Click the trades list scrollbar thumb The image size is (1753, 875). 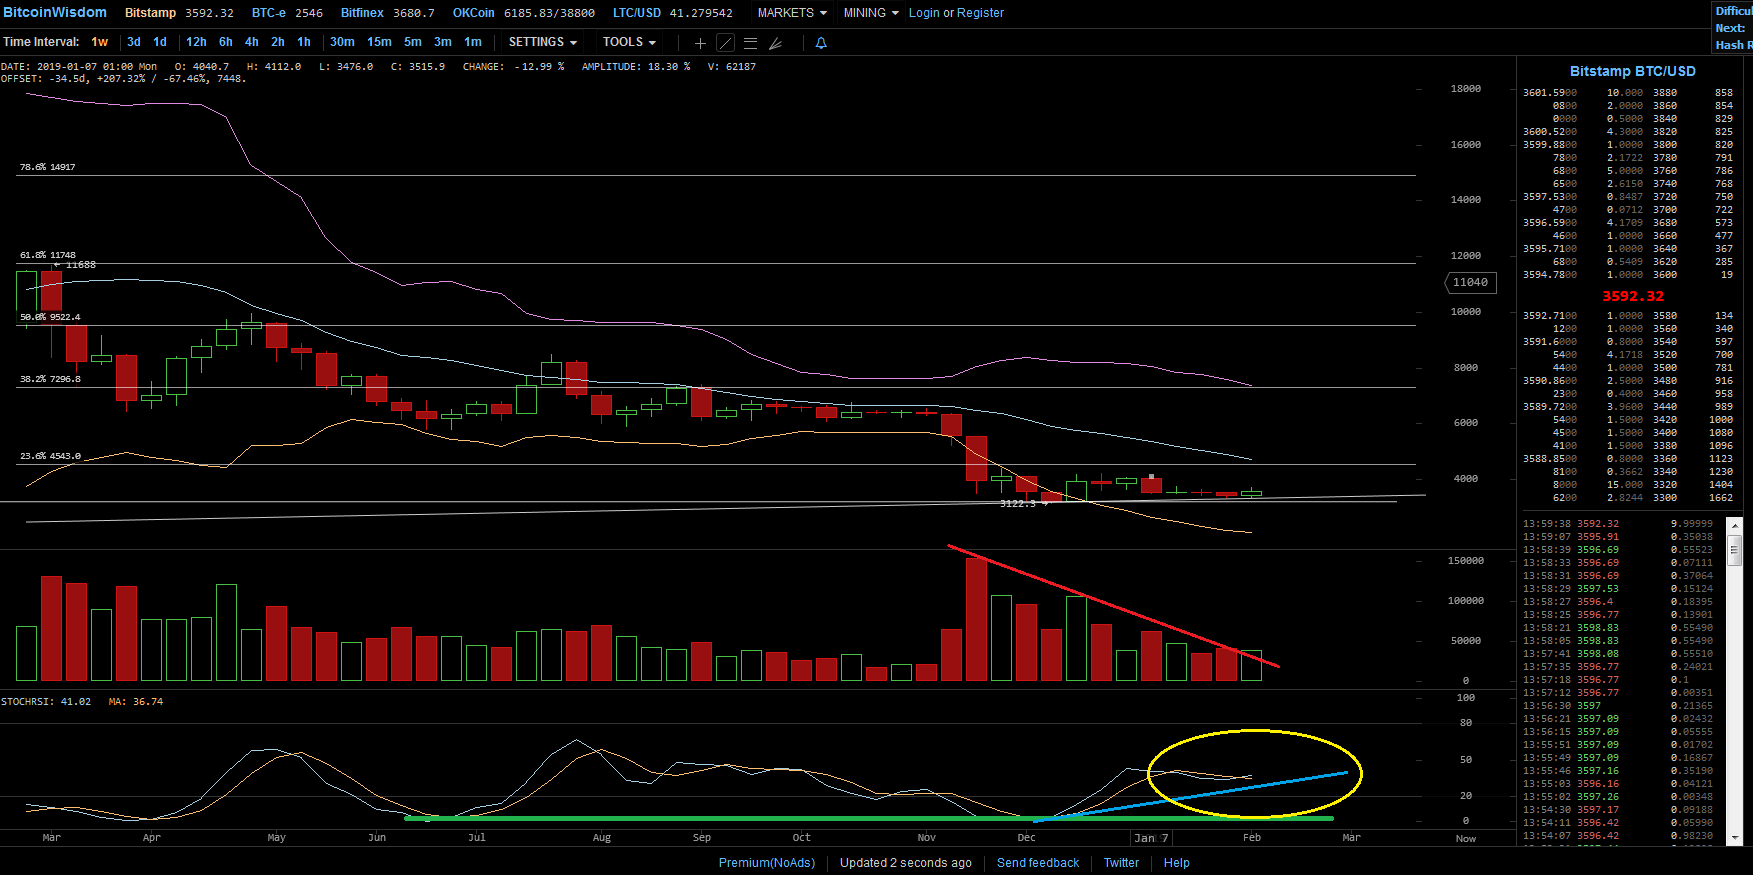coord(1735,549)
